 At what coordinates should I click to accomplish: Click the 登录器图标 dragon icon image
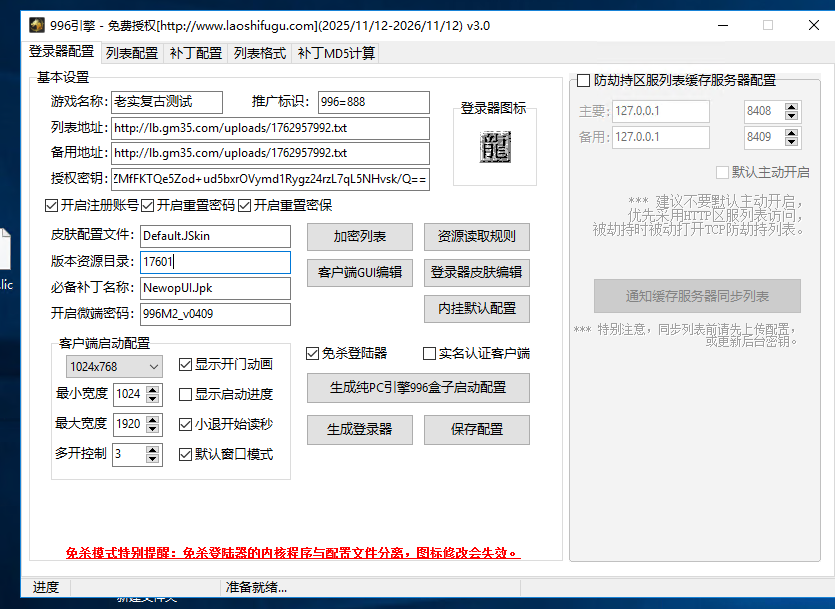pos(494,148)
